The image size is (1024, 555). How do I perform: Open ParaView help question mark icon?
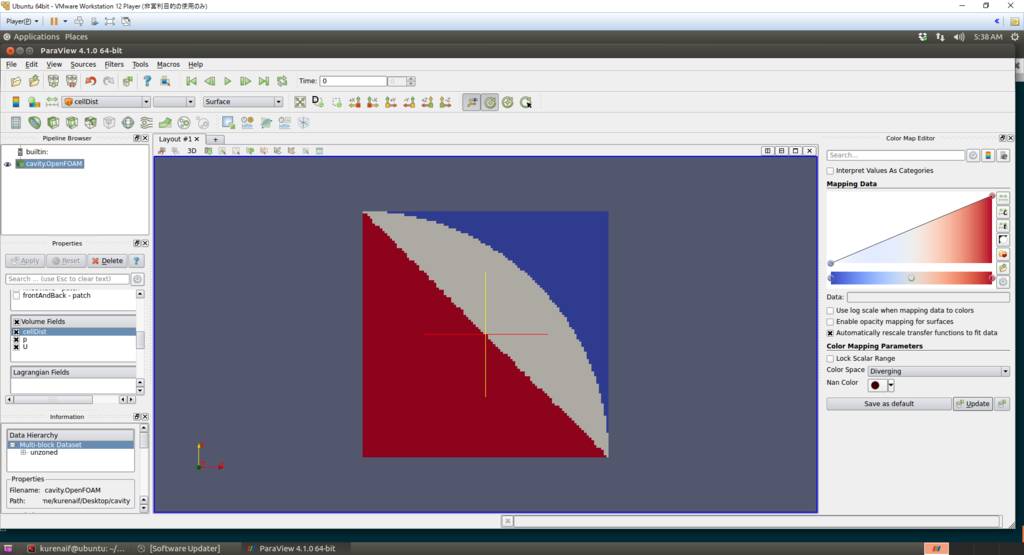(x=147, y=81)
